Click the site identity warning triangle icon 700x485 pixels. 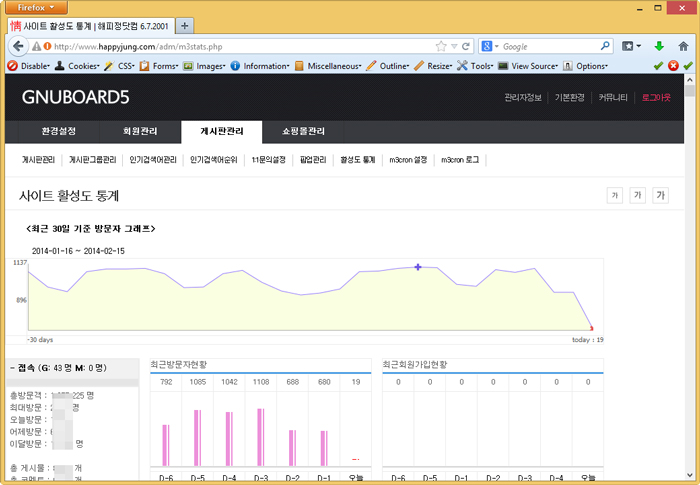(x=37, y=46)
